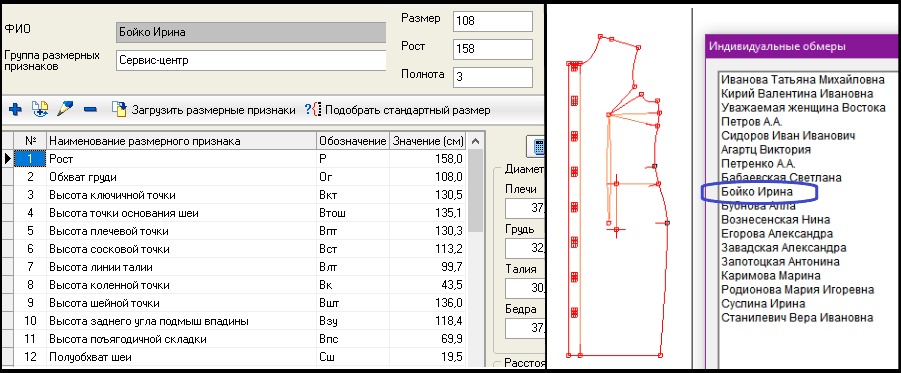Click the Рост value field showing 158

[x=493, y=49]
